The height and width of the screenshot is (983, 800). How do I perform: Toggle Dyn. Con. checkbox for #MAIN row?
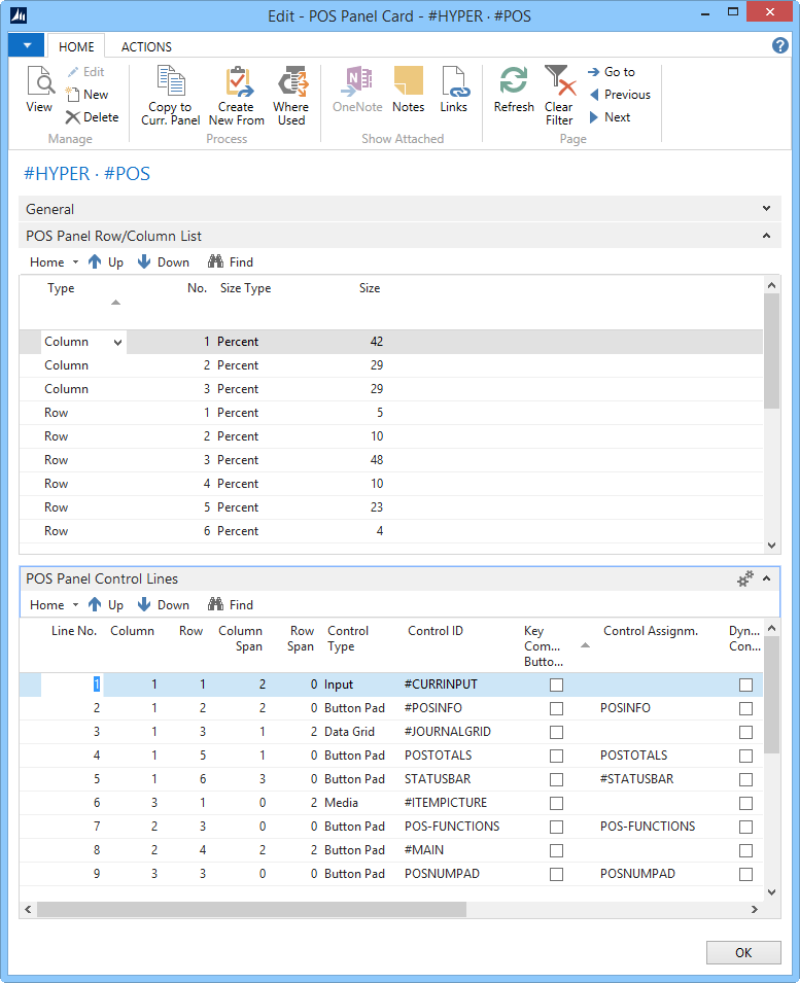click(x=745, y=851)
